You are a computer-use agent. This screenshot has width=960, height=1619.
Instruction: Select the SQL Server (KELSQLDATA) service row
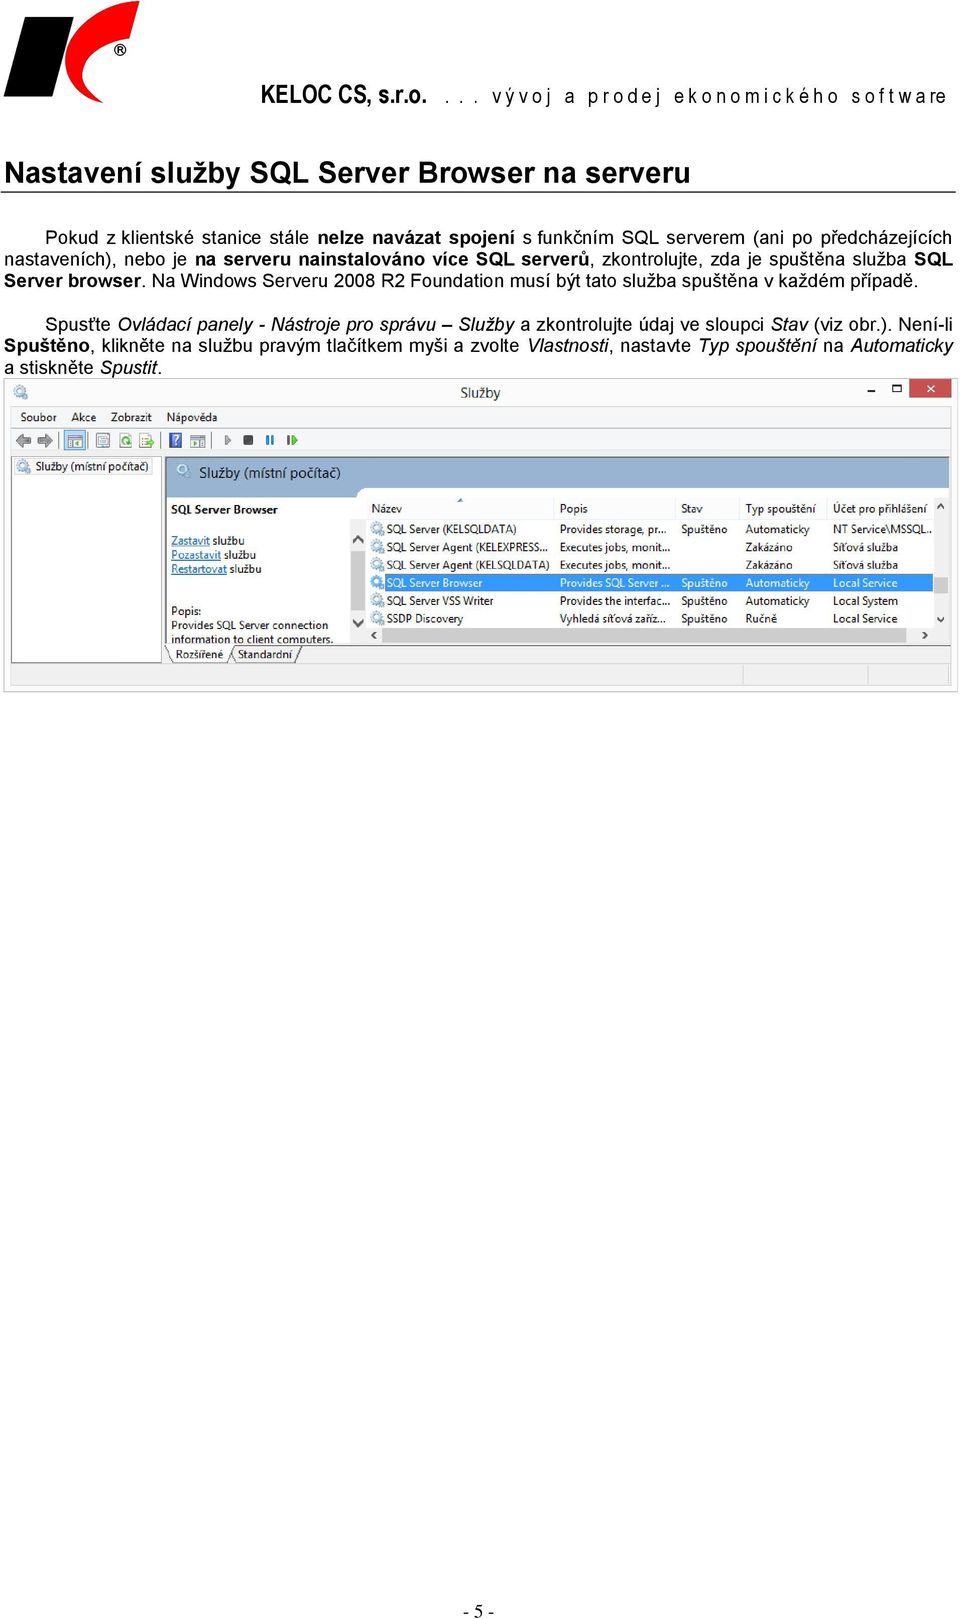(x=651, y=529)
